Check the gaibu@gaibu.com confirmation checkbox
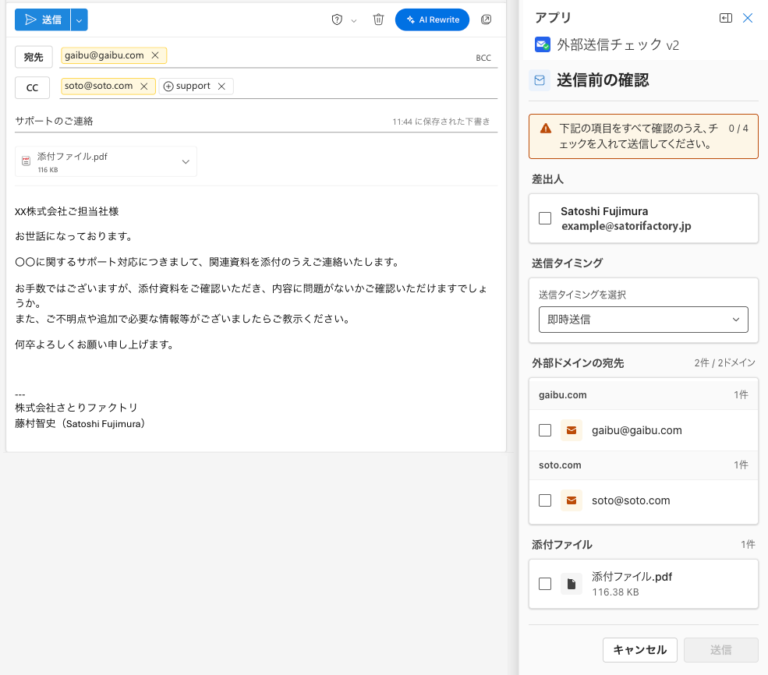Image resolution: width=768 pixels, height=675 pixels. 545,430
